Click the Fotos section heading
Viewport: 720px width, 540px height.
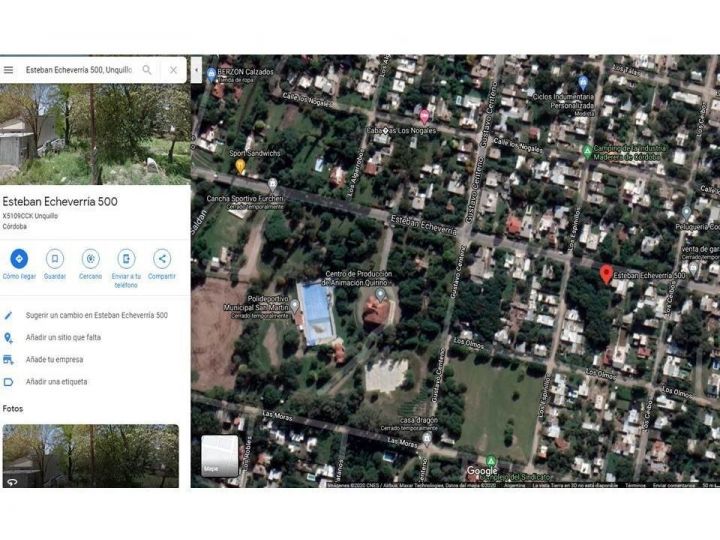pyautogui.click(x=13, y=409)
